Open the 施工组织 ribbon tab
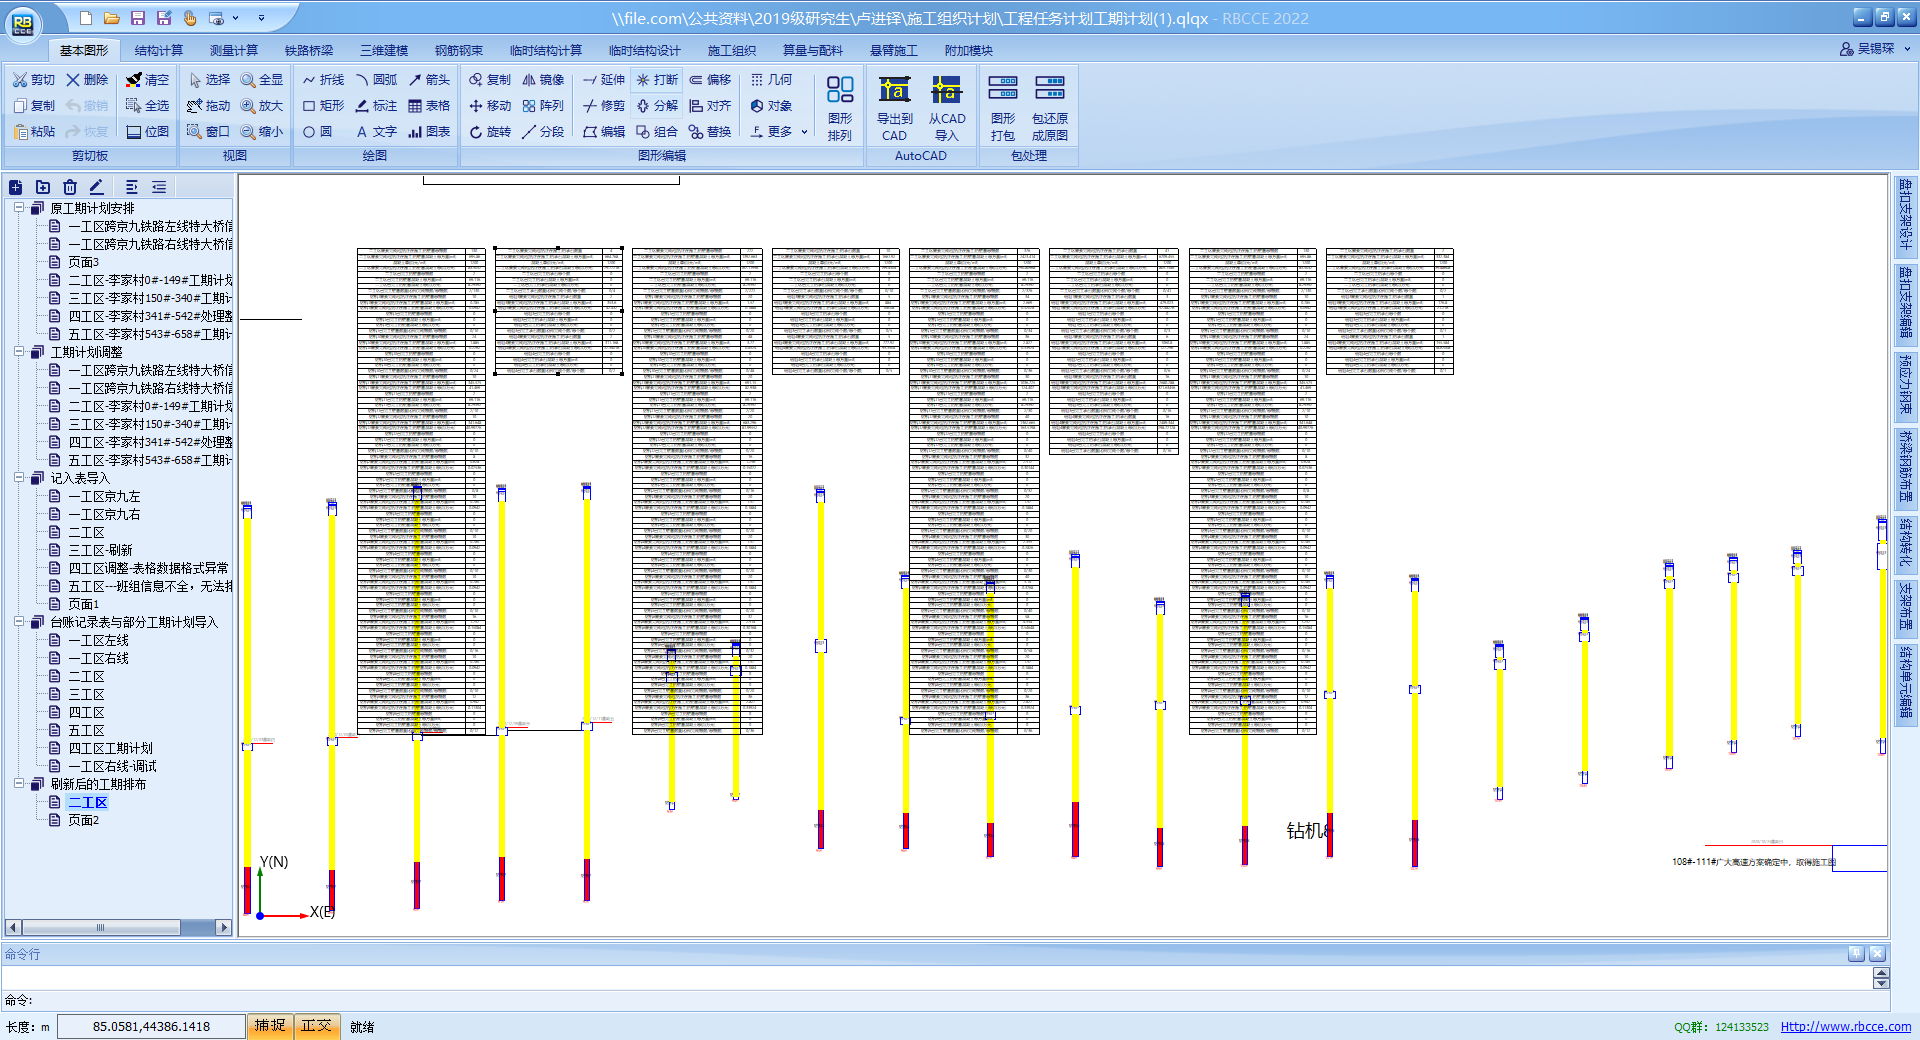 (x=731, y=50)
